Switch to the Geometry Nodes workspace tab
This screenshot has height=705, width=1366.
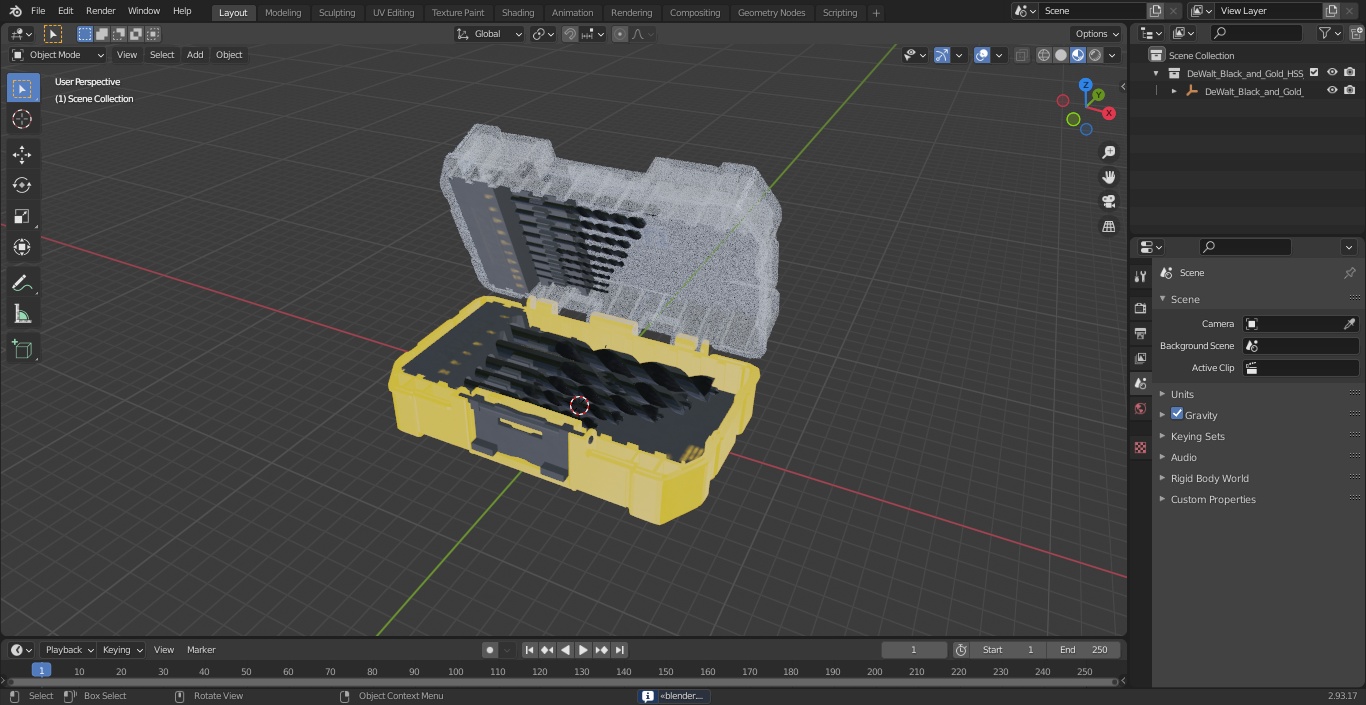pos(771,12)
